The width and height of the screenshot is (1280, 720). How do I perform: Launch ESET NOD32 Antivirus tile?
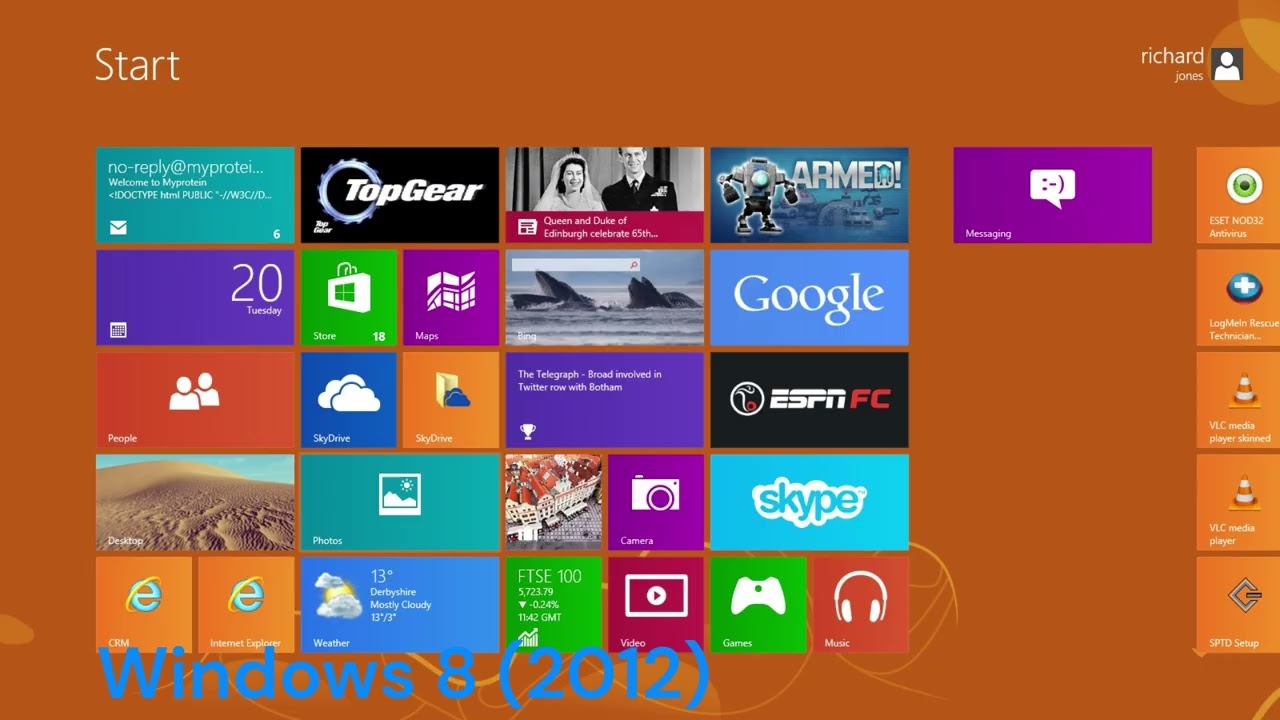click(1238, 195)
